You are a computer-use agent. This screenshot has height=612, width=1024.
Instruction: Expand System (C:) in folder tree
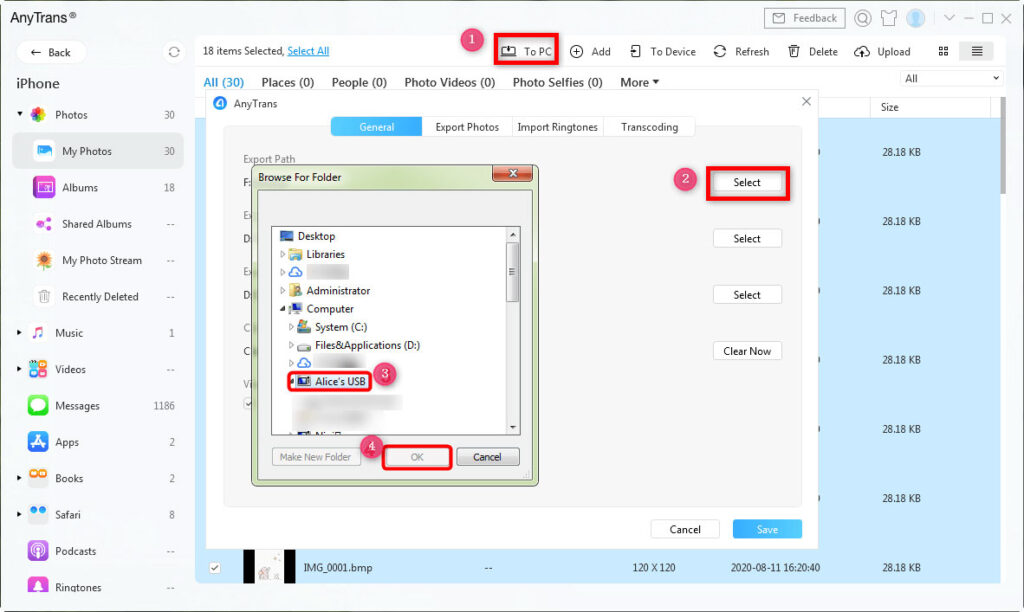[291, 327]
